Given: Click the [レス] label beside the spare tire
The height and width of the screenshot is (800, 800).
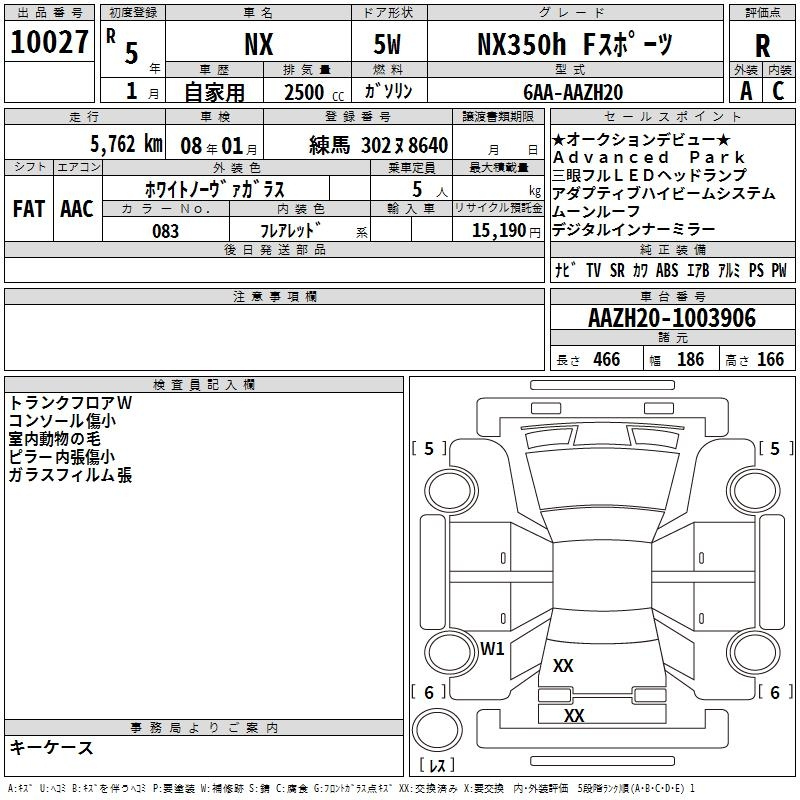Looking at the screenshot, I should click(437, 765).
